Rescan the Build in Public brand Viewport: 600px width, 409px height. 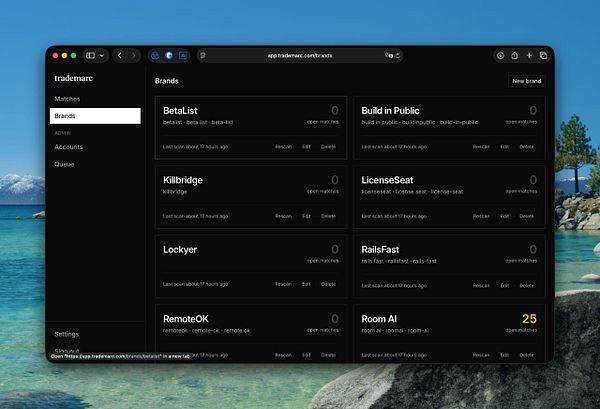(481, 147)
